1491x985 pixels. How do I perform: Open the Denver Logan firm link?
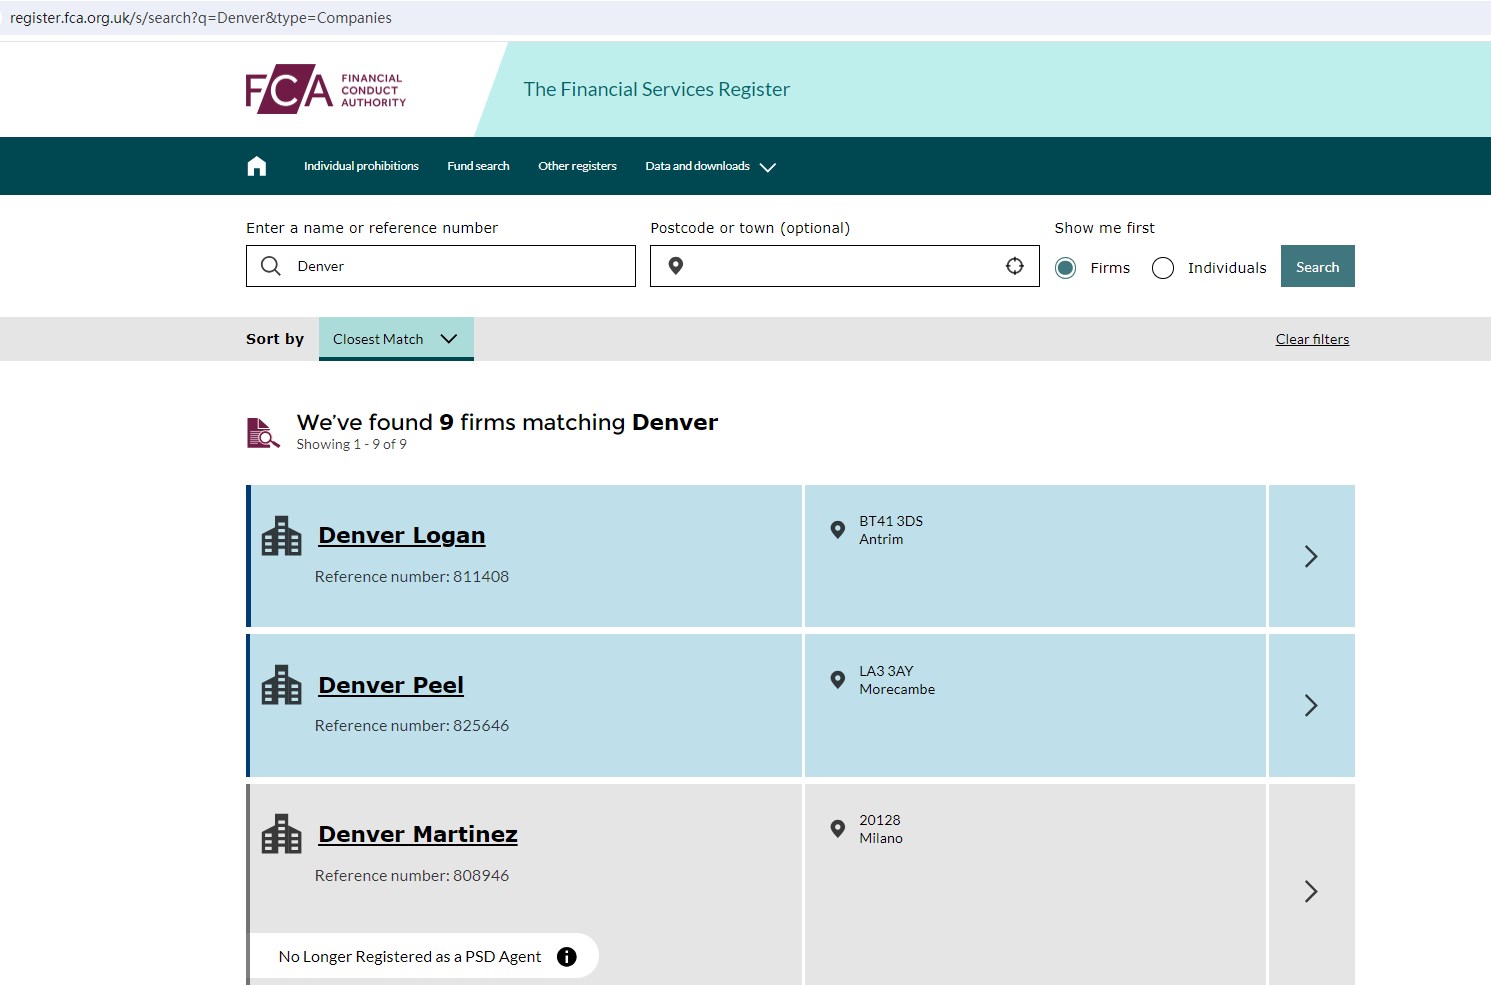402,536
